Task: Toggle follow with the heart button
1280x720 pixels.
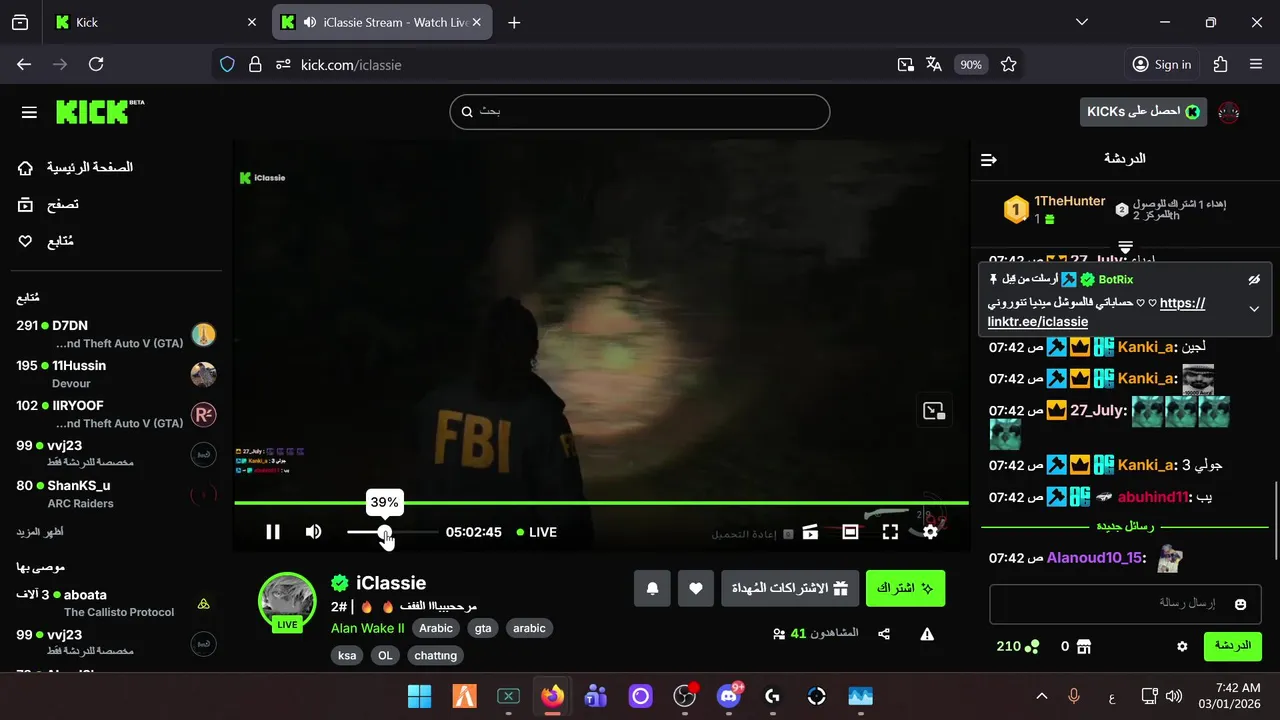Action: pos(696,589)
